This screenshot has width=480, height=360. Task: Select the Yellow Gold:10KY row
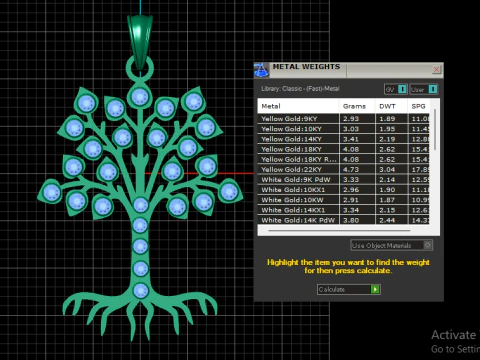point(343,129)
